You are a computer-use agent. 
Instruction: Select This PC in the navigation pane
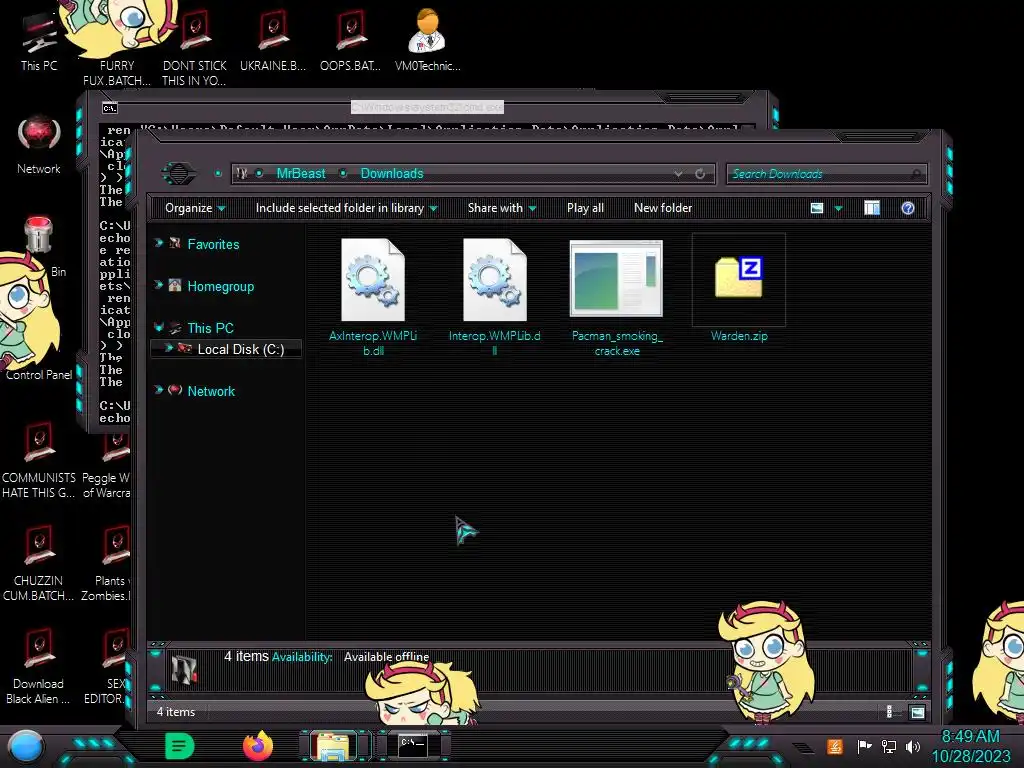[210, 328]
